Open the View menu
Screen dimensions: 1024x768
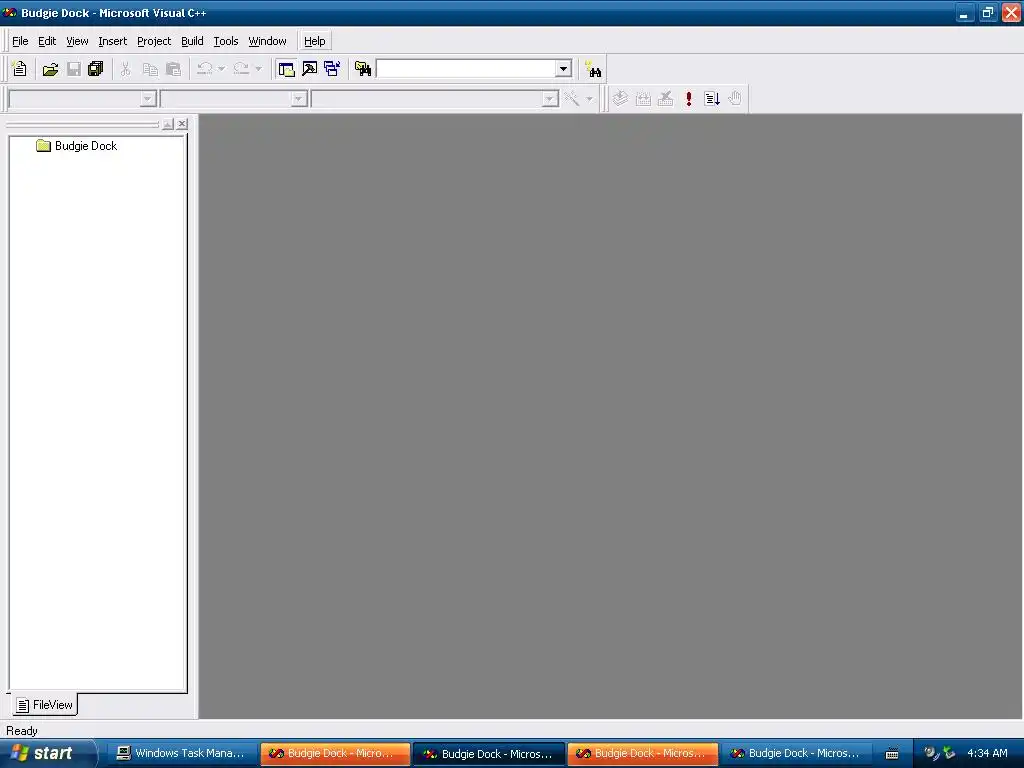pyautogui.click(x=77, y=41)
